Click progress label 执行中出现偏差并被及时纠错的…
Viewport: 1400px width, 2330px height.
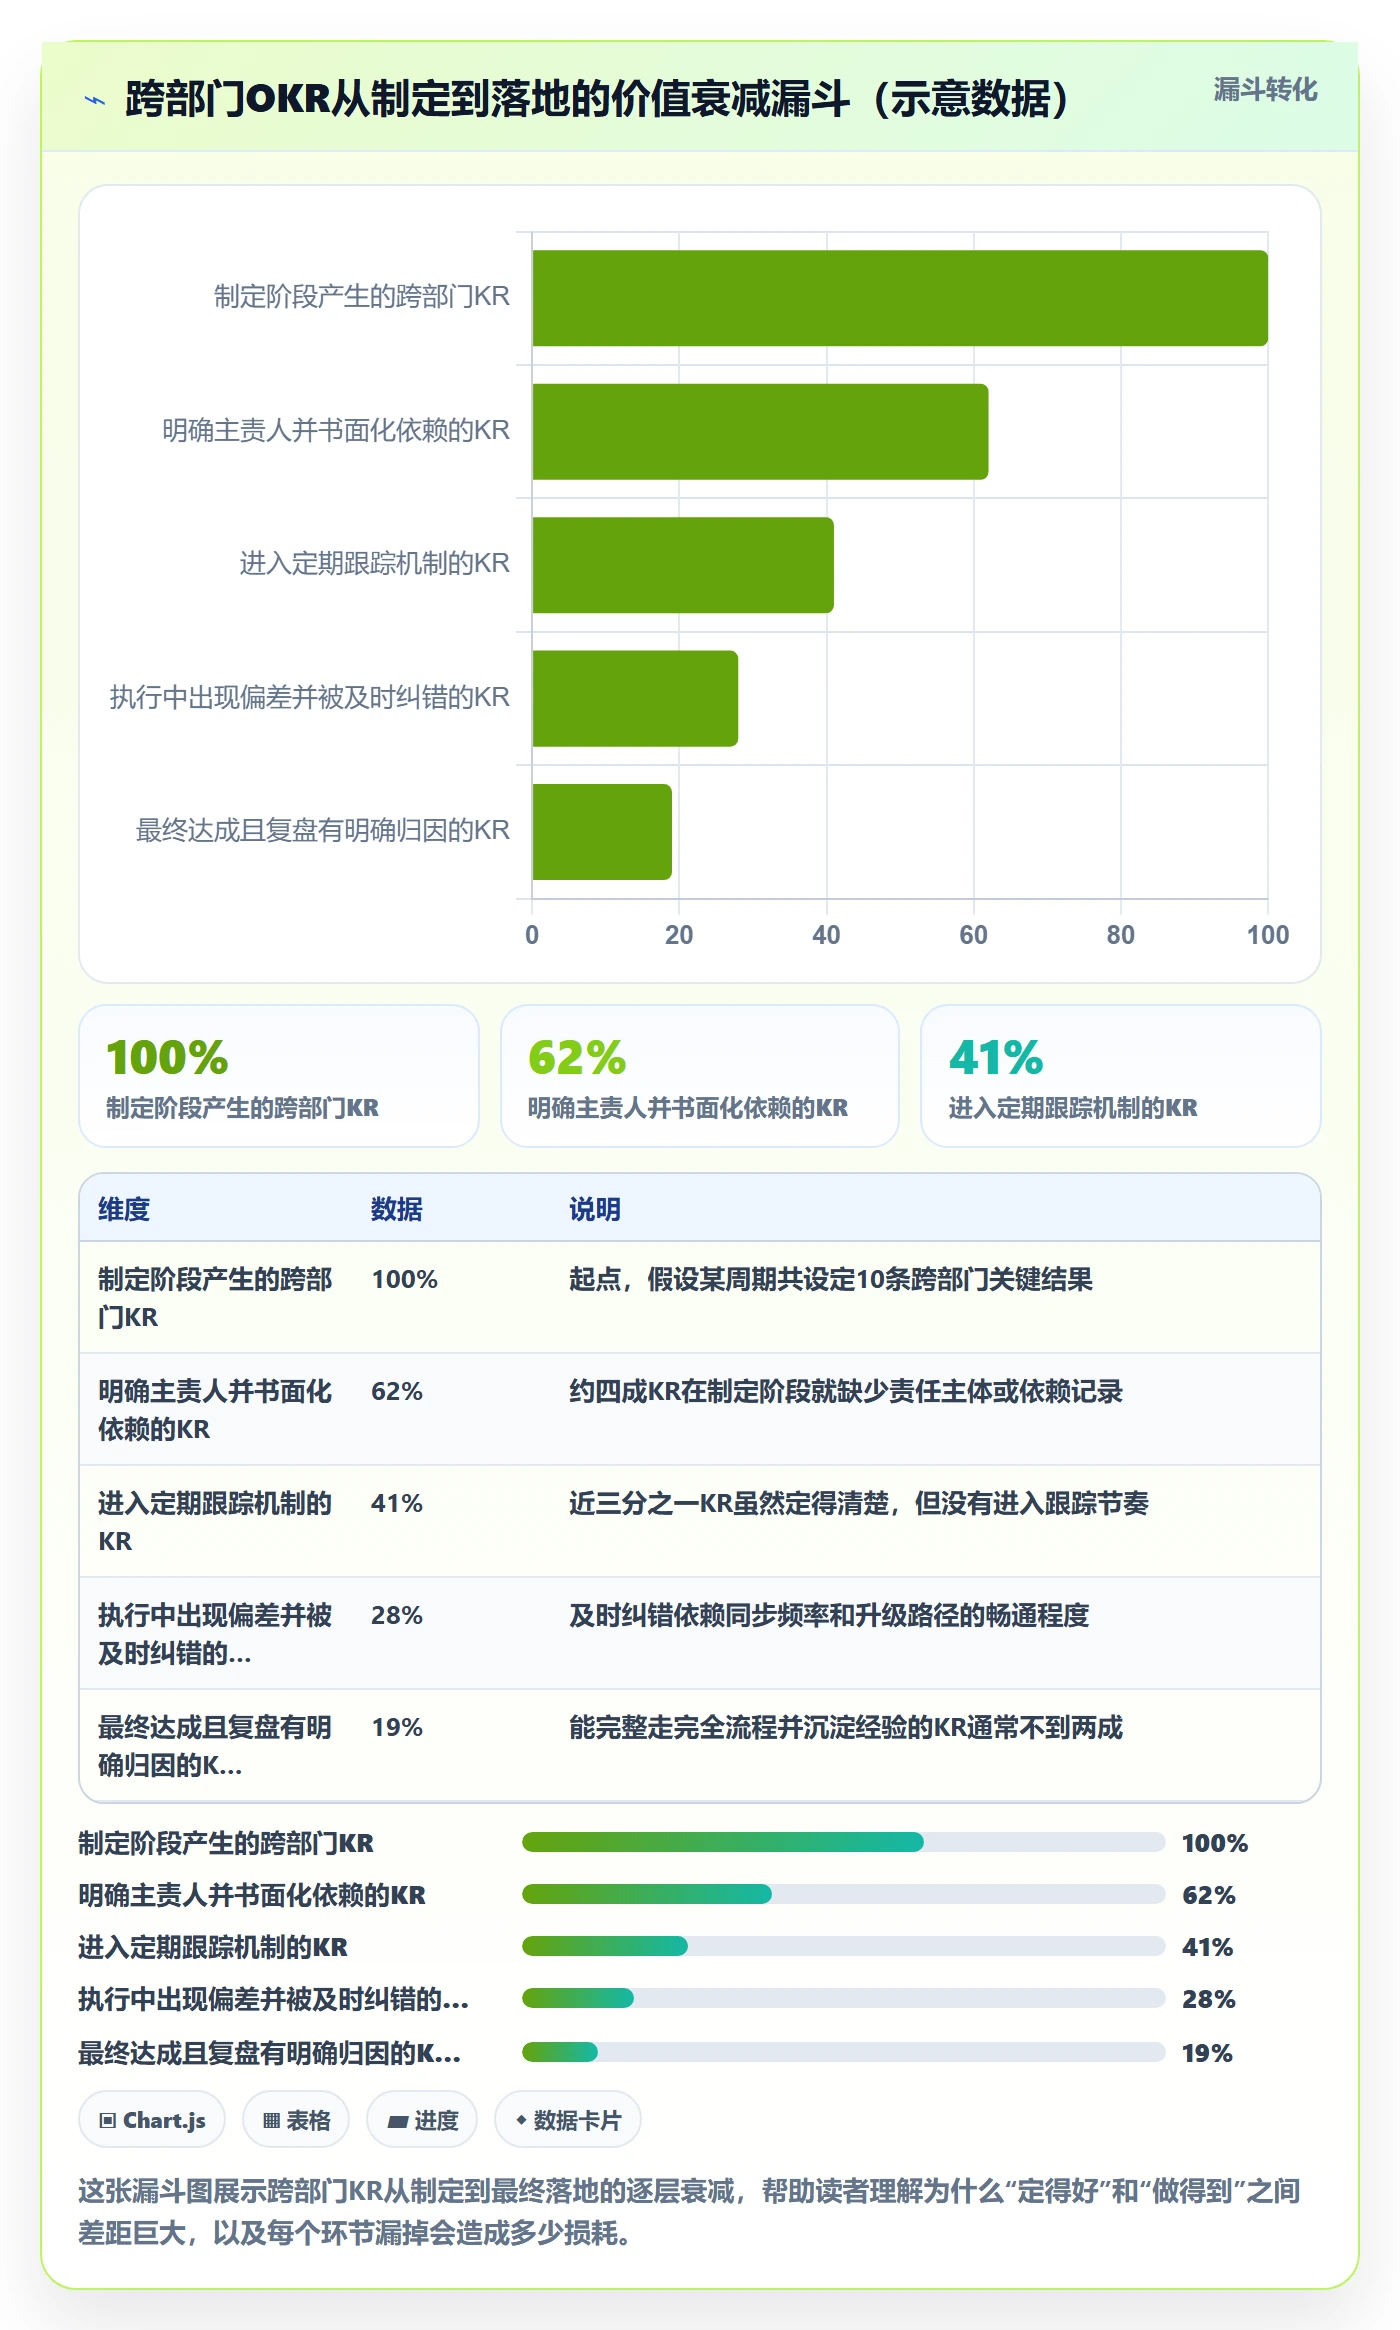coord(274,1999)
